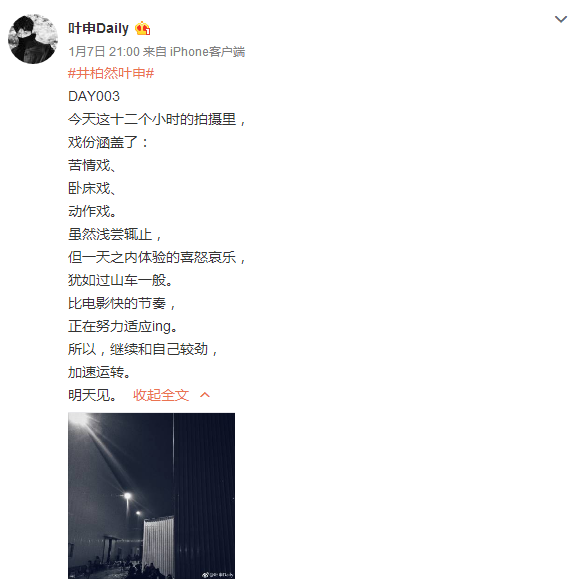Click the 加速运转 text line
The width and height of the screenshot is (573, 583).
pyautogui.click(x=99, y=372)
